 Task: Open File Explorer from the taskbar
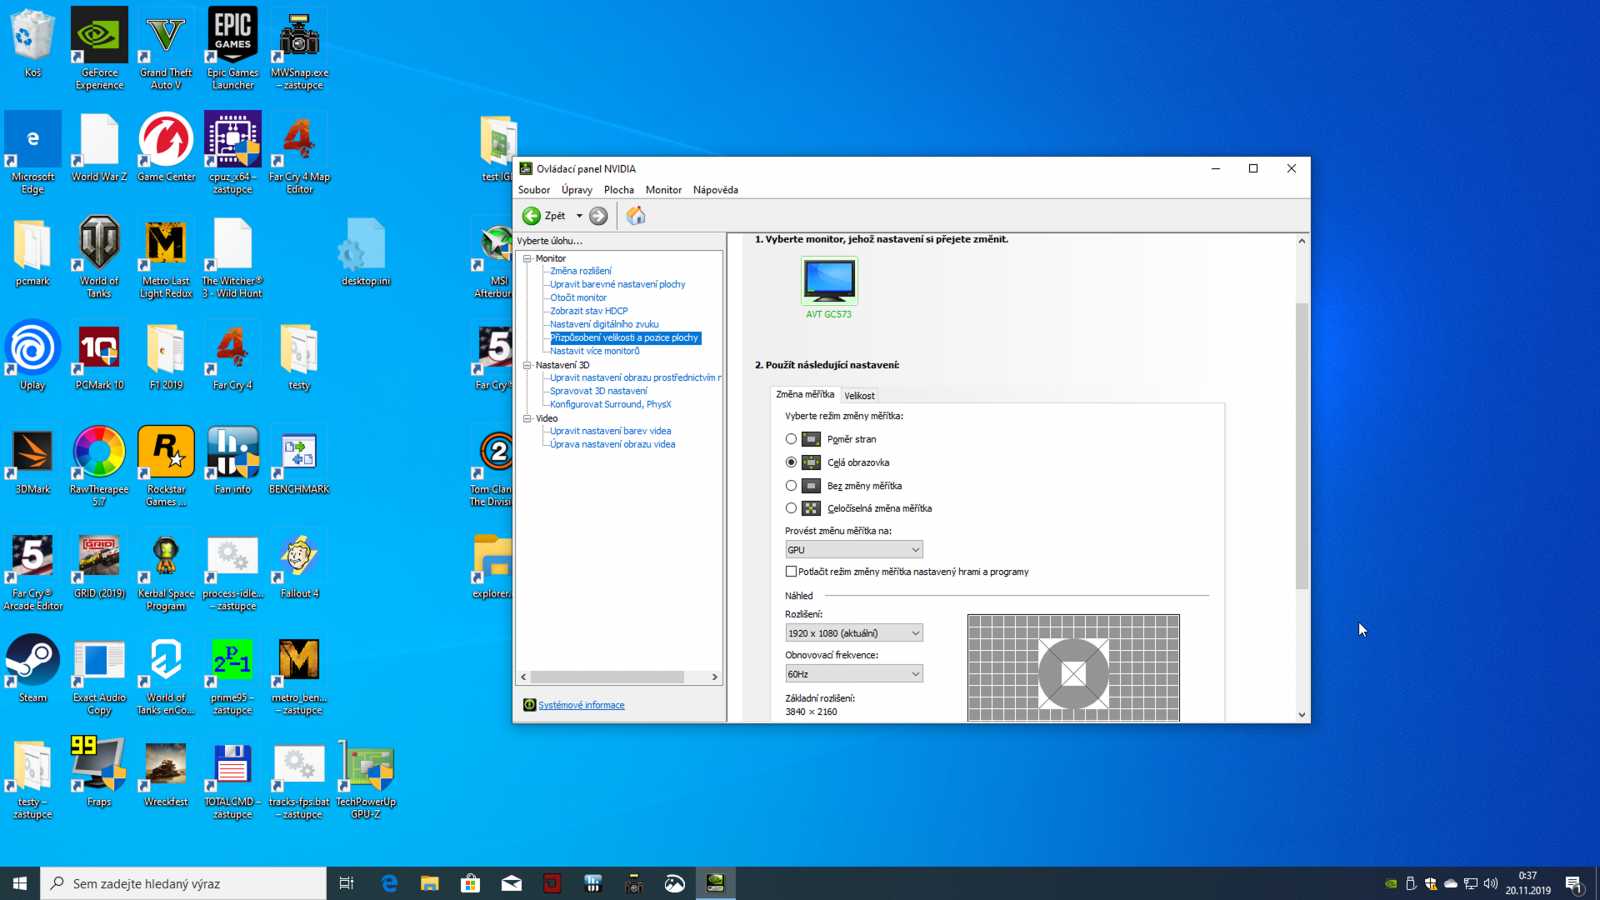[x=430, y=883]
